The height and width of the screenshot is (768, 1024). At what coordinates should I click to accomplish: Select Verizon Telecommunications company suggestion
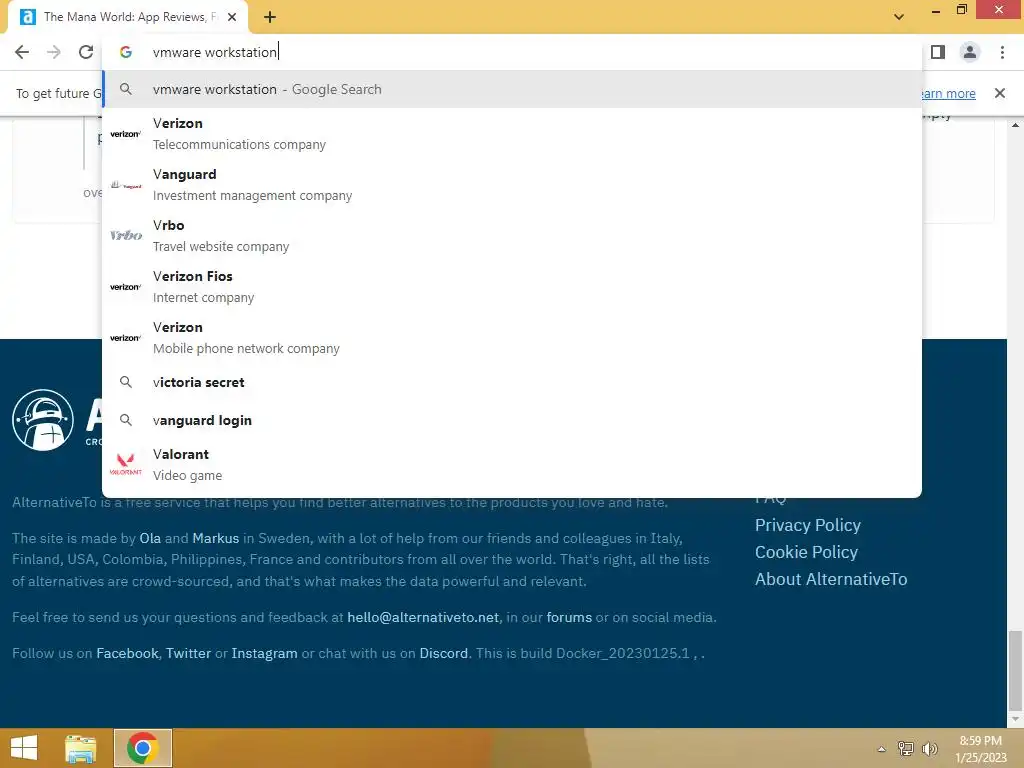(x=512, y=134)
